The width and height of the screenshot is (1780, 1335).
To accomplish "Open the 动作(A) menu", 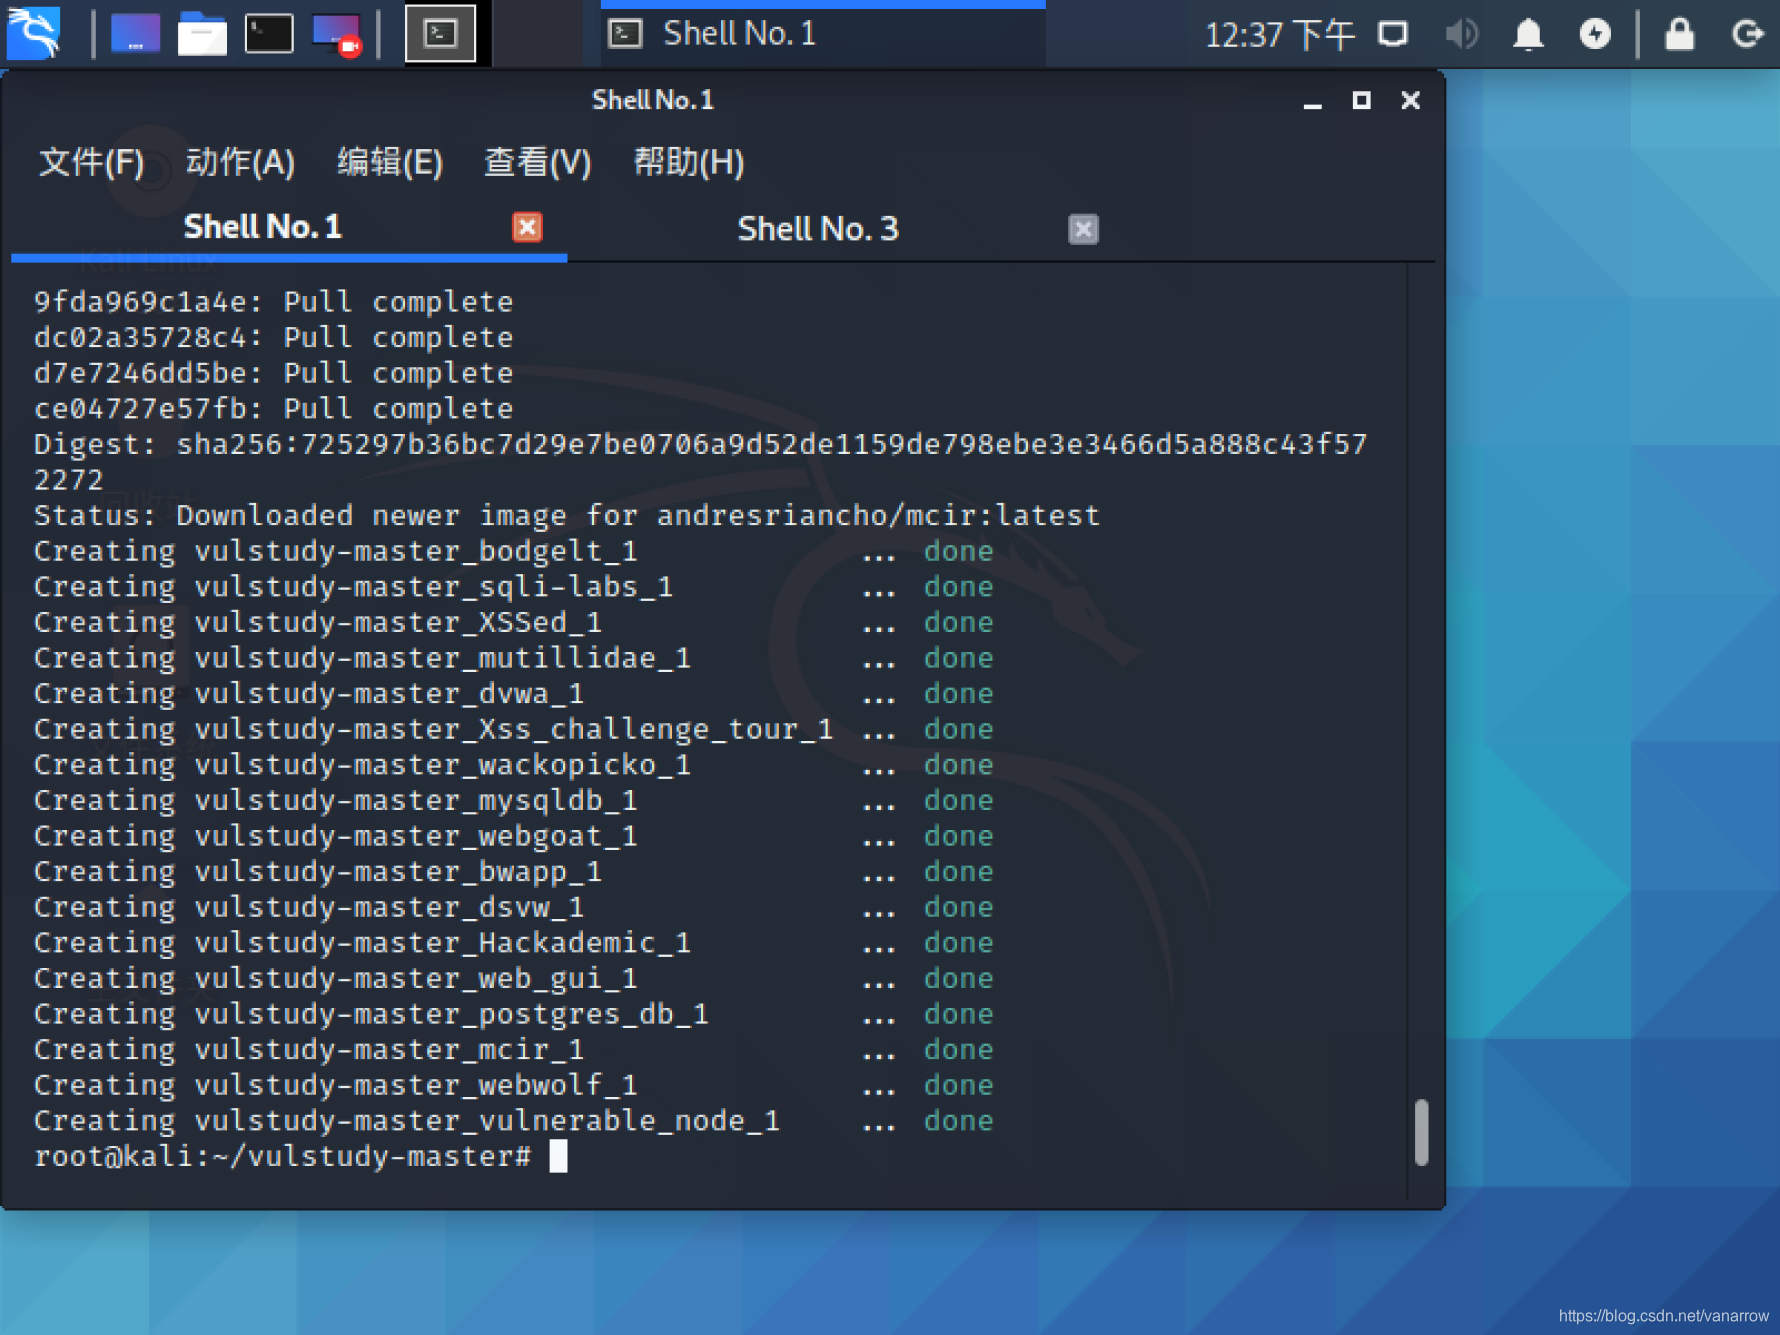I will pyautogui.click(x=240, y=162).
